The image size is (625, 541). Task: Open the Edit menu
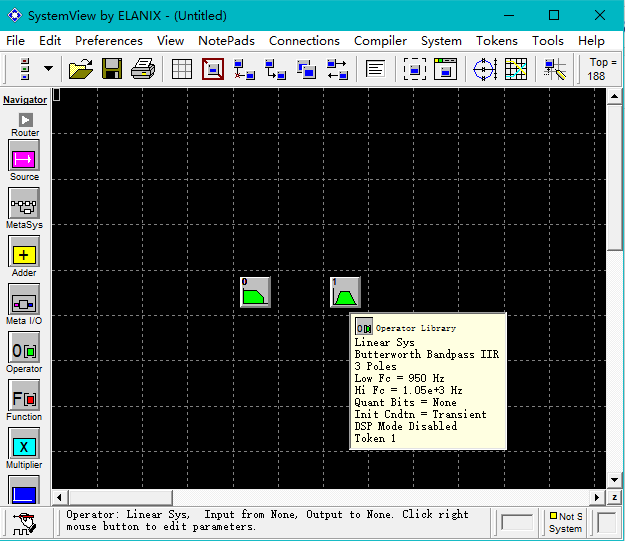(x=50, y=41)
